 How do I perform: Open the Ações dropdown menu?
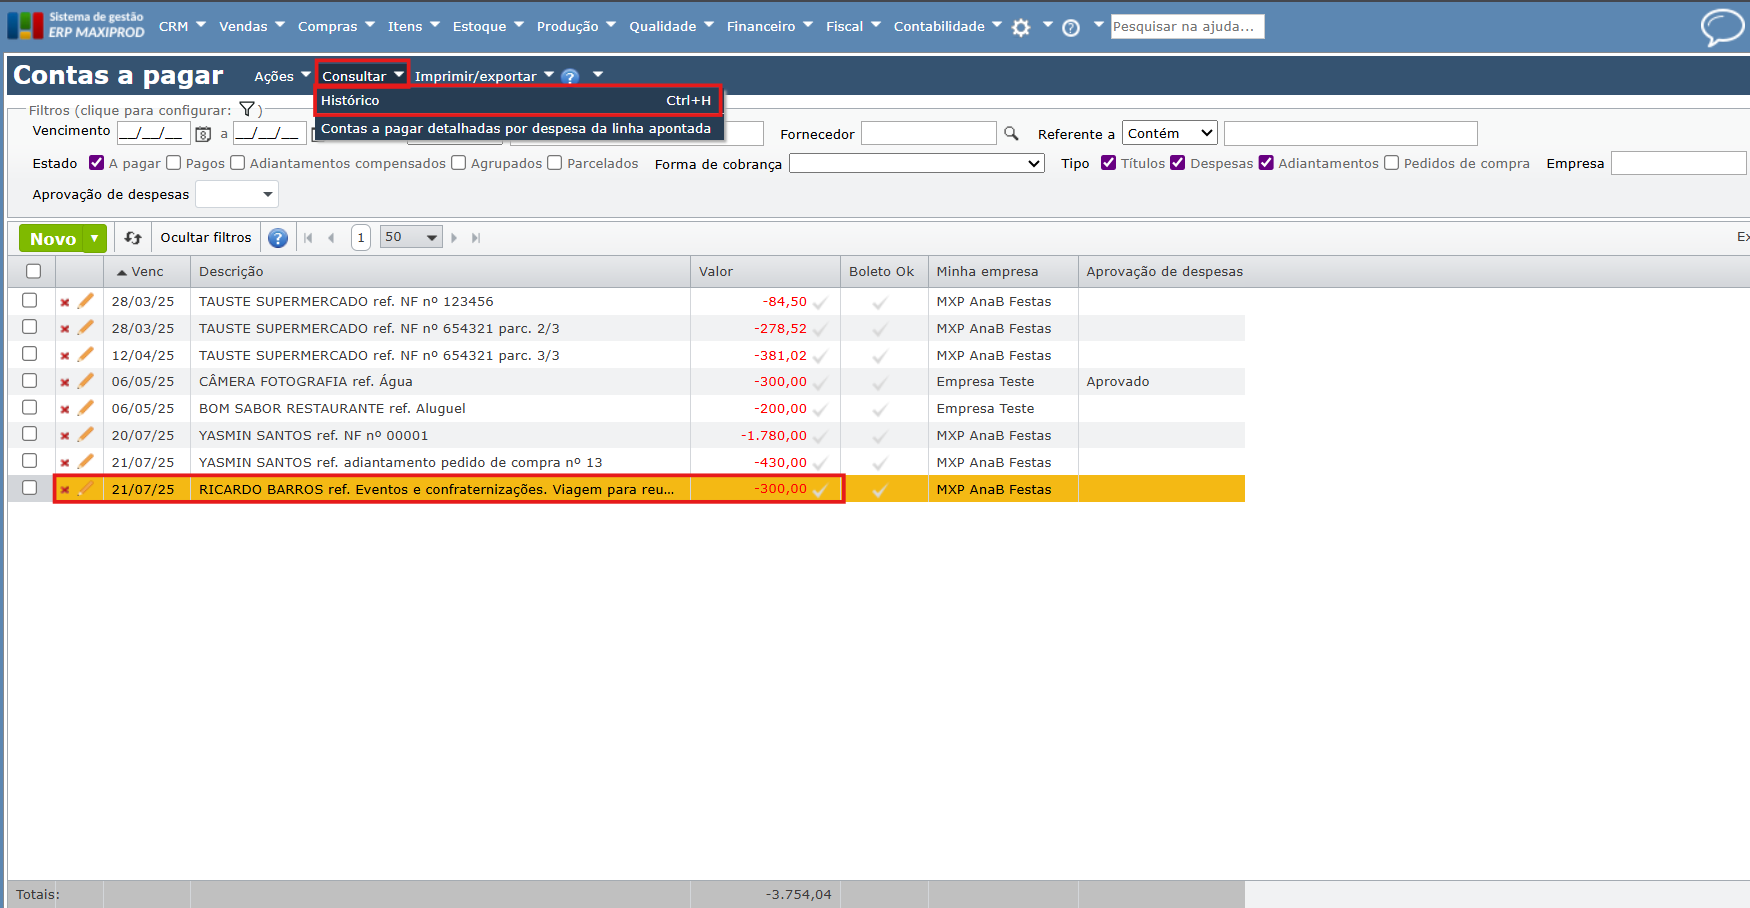tap(282, 76)
